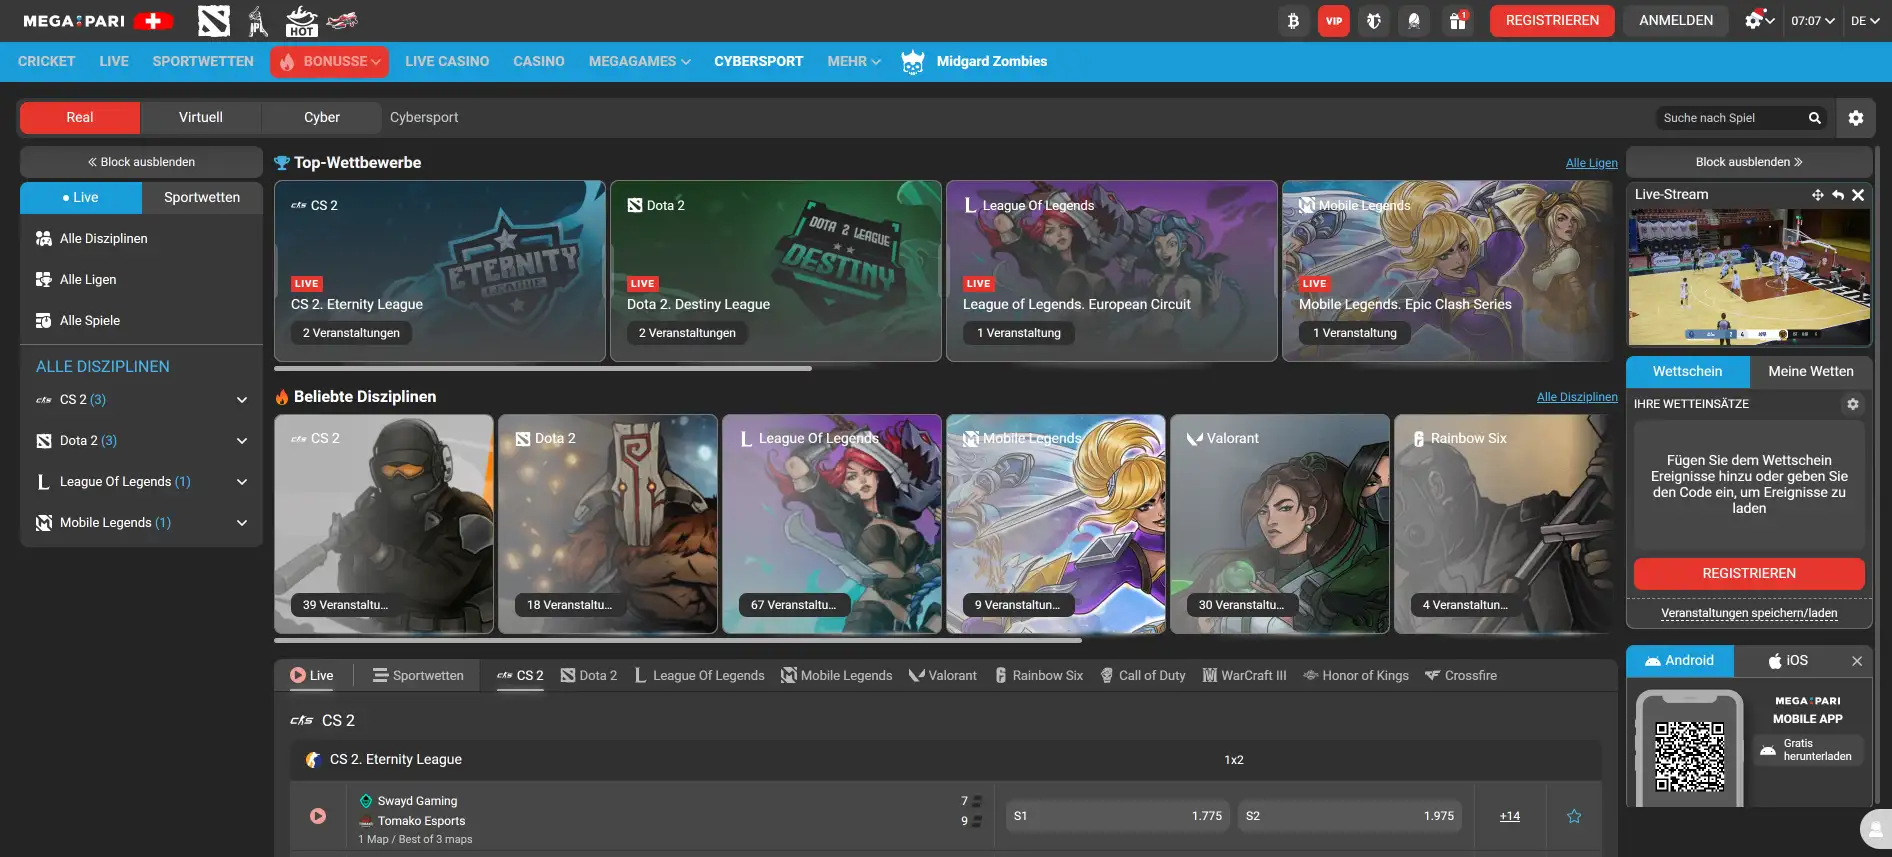Click the Top-Wettbewerbe horizontal scrollbar
The width and height of the screenshot is (1892, 857).
tap(543, 369)
